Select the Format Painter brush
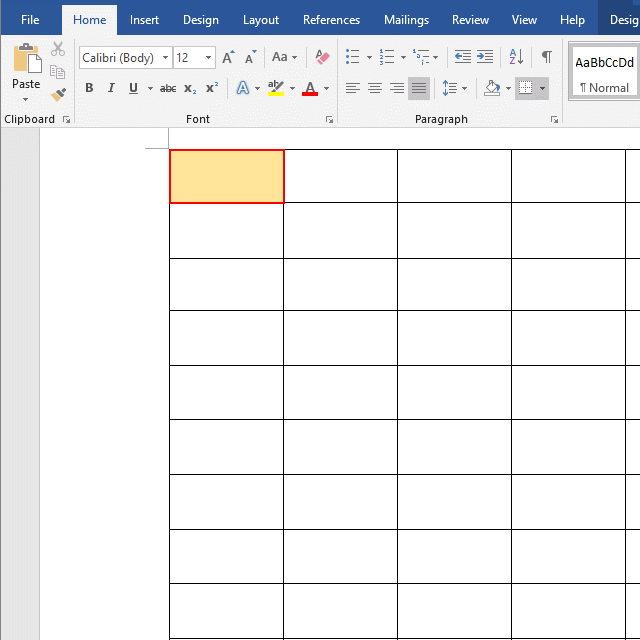The width and height of the screenshot is (640, 640). point(58,95)
